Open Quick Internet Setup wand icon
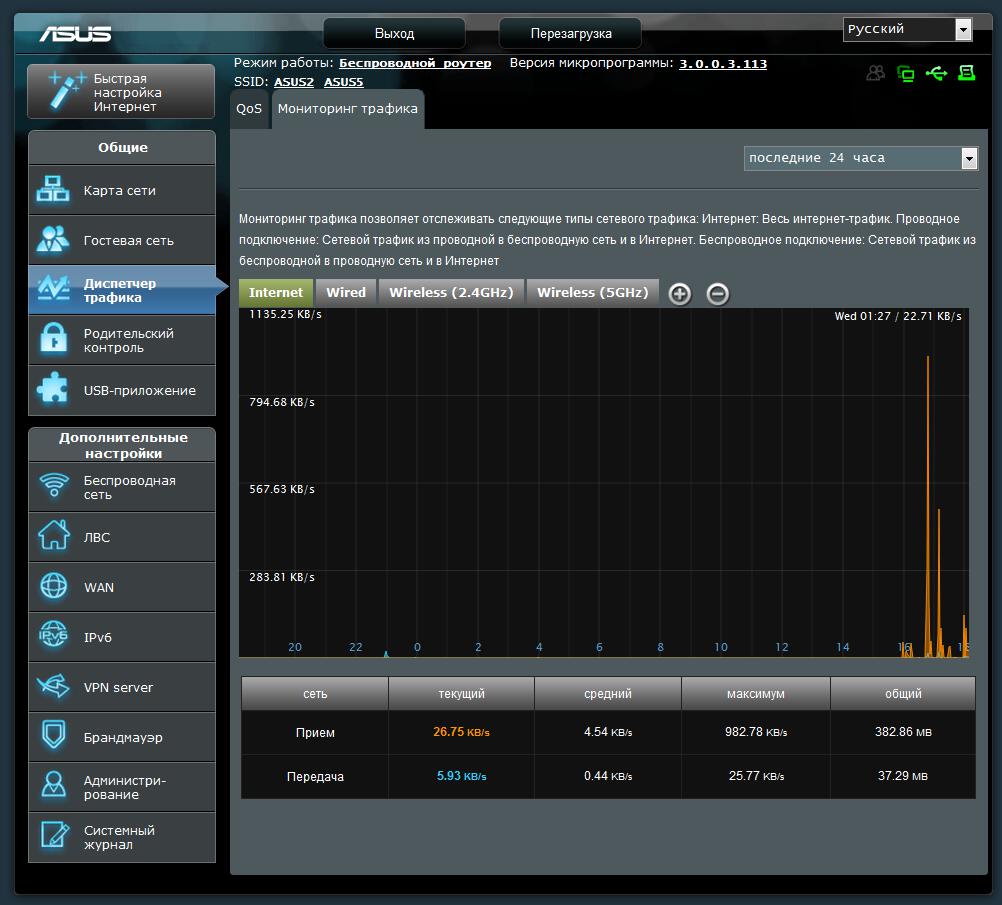Viewport: 1002px width, 905px height. click(65, 91)
